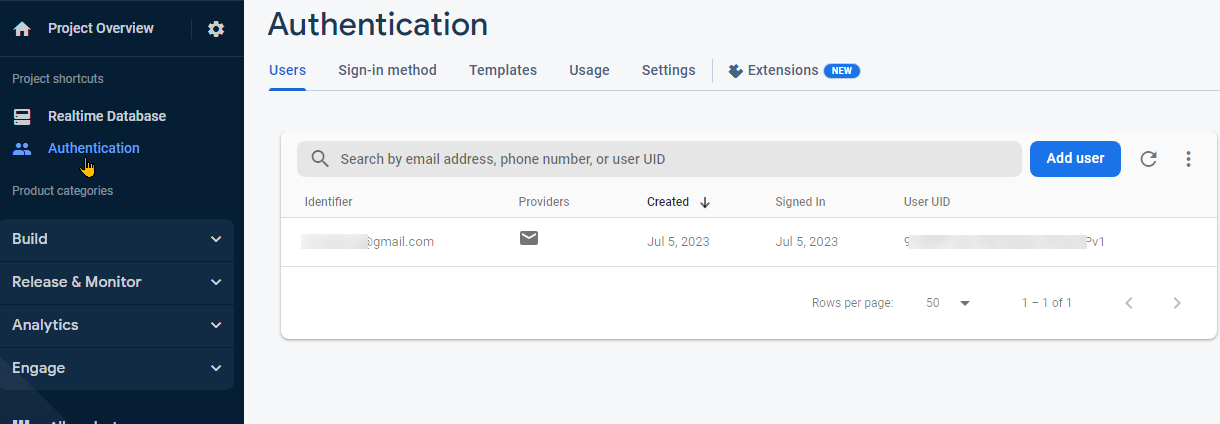Viewport: 1220px width, 424px height.
Task: Click the Extensions puzzle icon
Action: click(736, 71)
